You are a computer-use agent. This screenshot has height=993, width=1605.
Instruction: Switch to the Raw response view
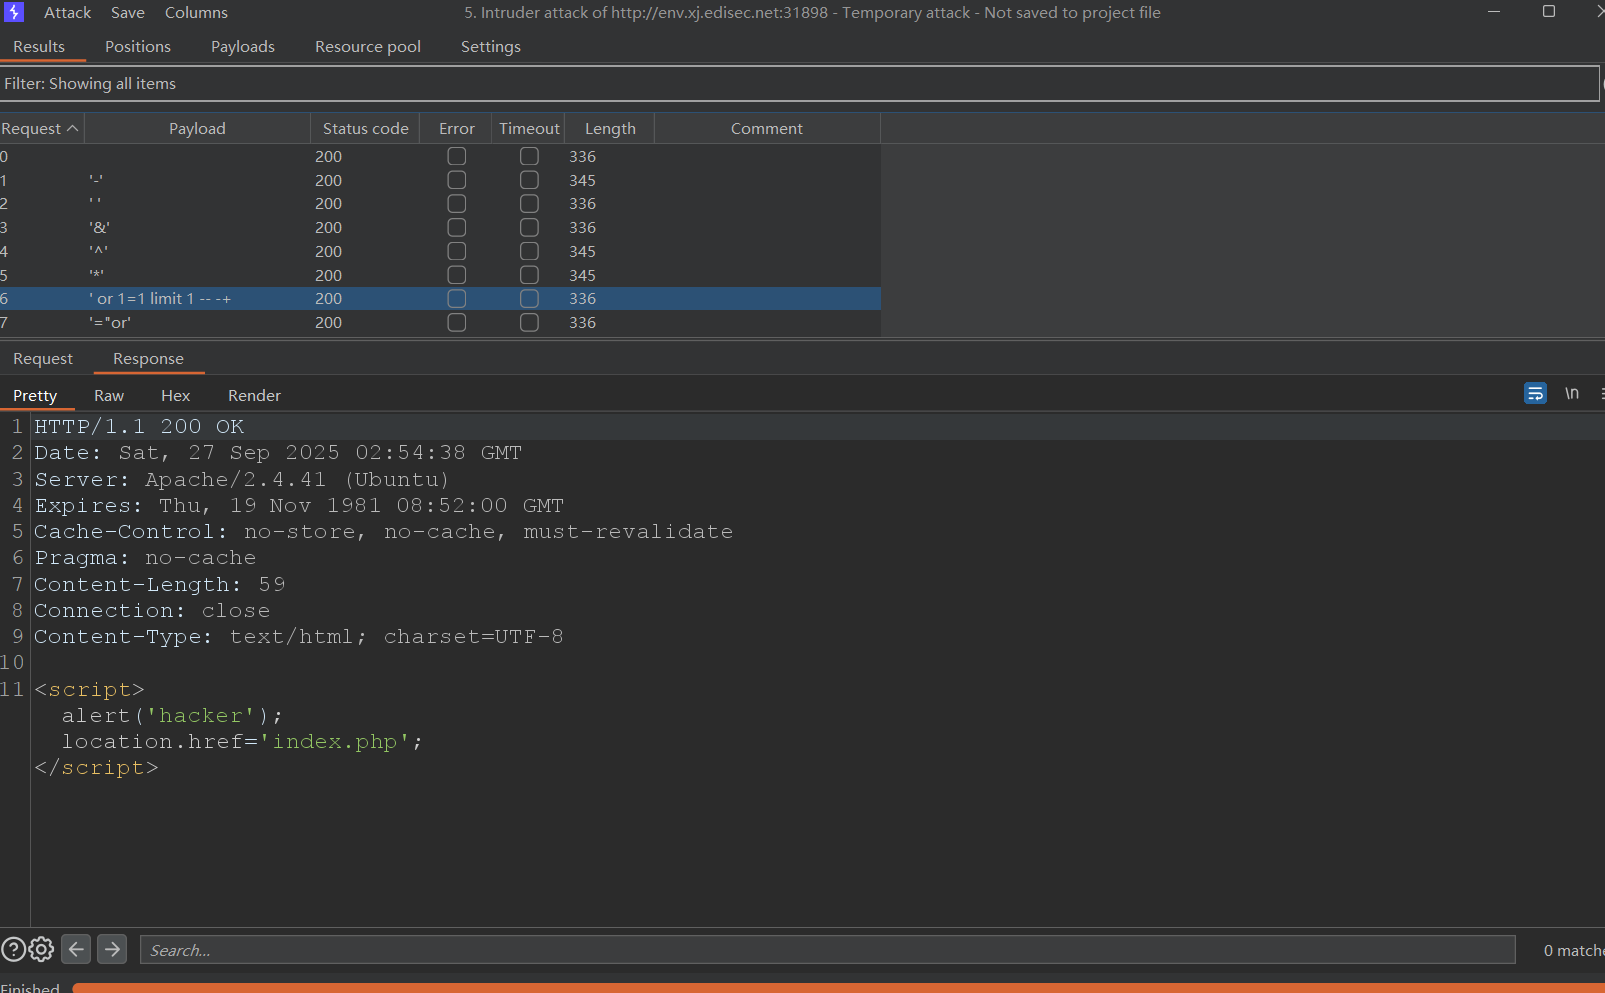point(109,396)
